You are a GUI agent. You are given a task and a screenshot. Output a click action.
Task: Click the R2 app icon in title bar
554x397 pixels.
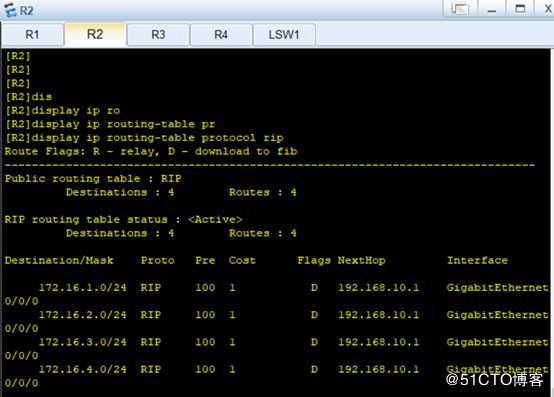[10, 10]
